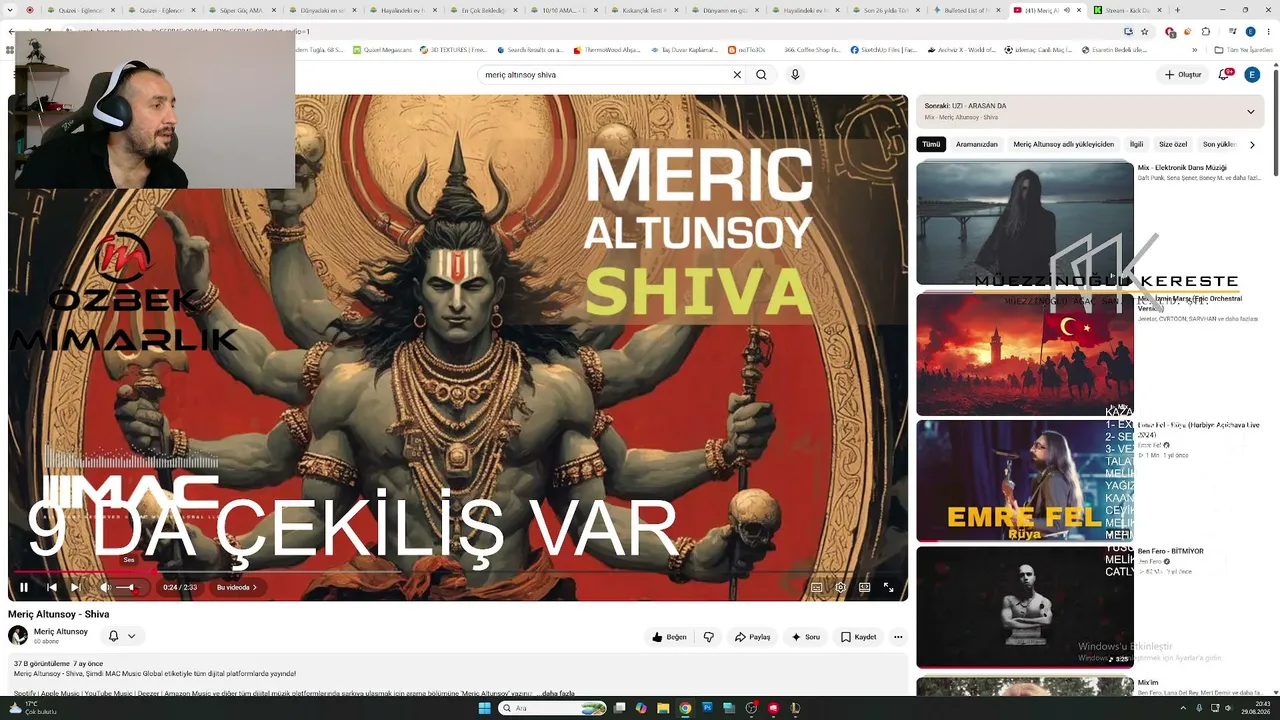Click the YouTube search magnifier button
The image size is (1280, 720).
point(761,74)
